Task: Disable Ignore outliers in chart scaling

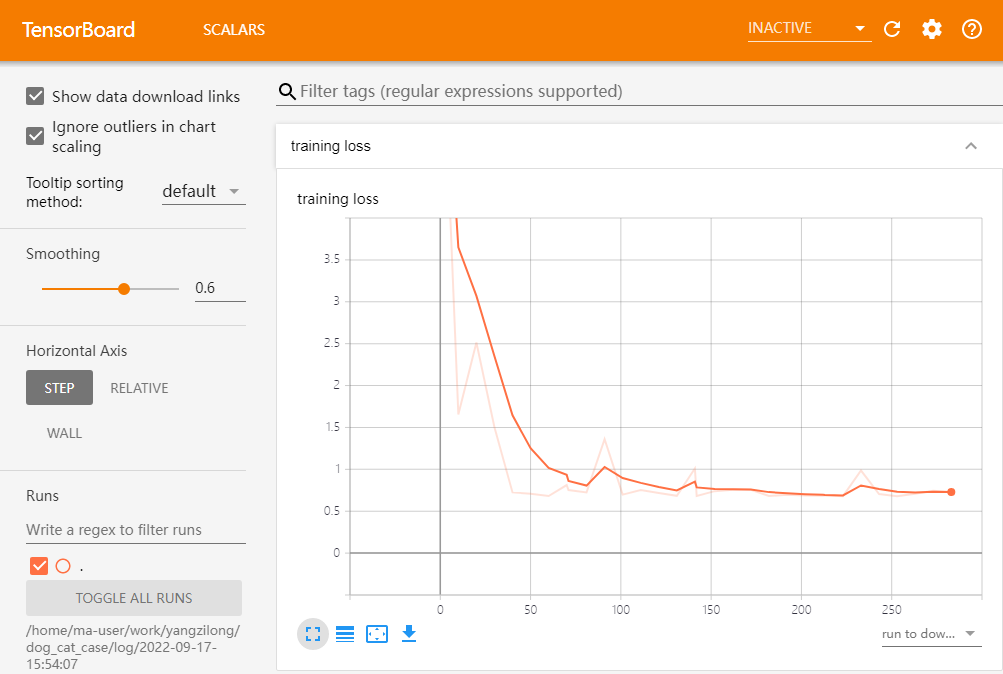Action: coord(36,136)
